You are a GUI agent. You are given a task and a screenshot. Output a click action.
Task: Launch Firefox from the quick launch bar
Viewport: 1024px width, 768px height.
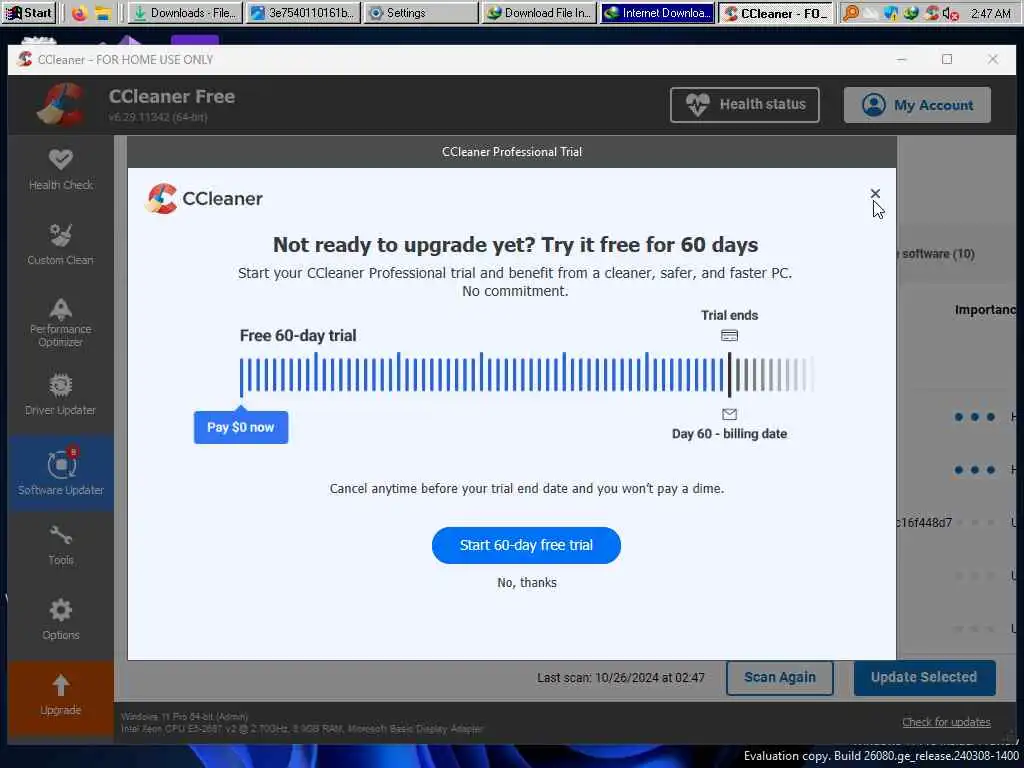click(80, 13)
